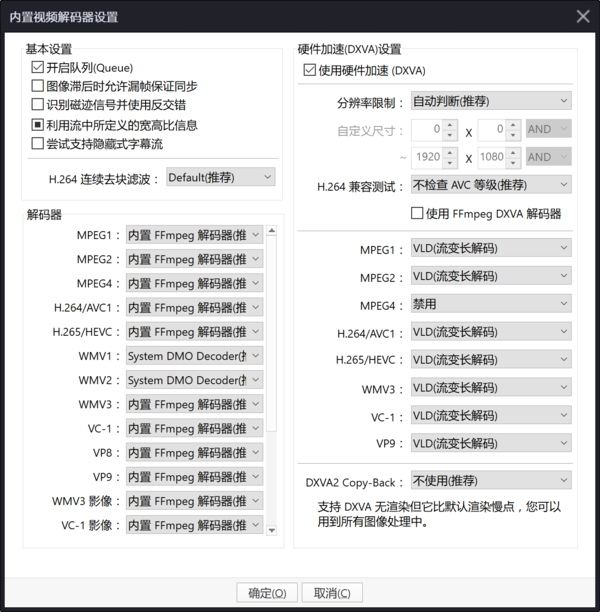Enable 尝试支持隐藏式字幕流 checkbox
This screenshot has width=600, height=612.
pyautogui.click(x=38, y=144)
